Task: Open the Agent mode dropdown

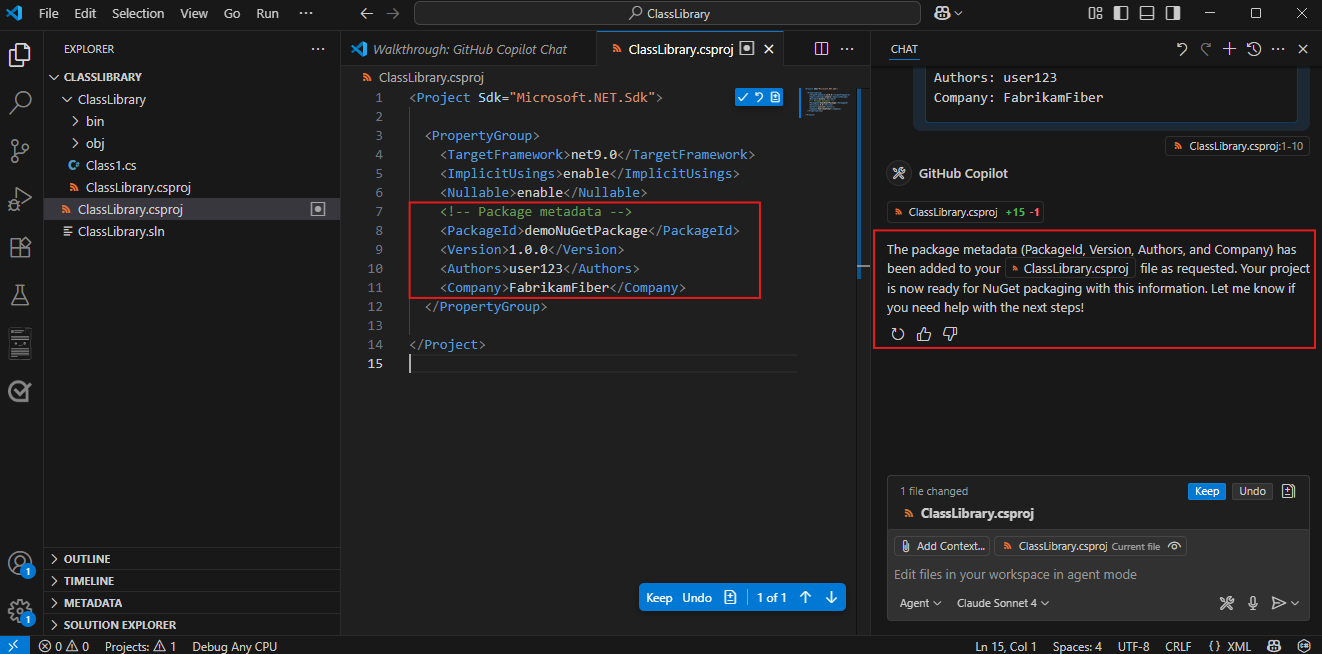Action: pos(919,603)
